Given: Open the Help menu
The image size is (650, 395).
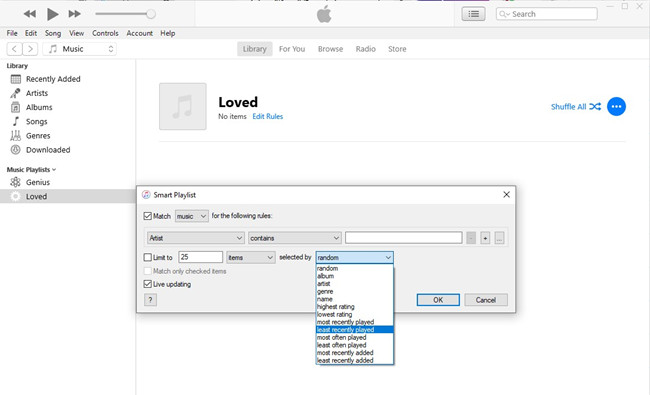Looking at the screenshot, I should pyautogui.click(x=167, y=33).
